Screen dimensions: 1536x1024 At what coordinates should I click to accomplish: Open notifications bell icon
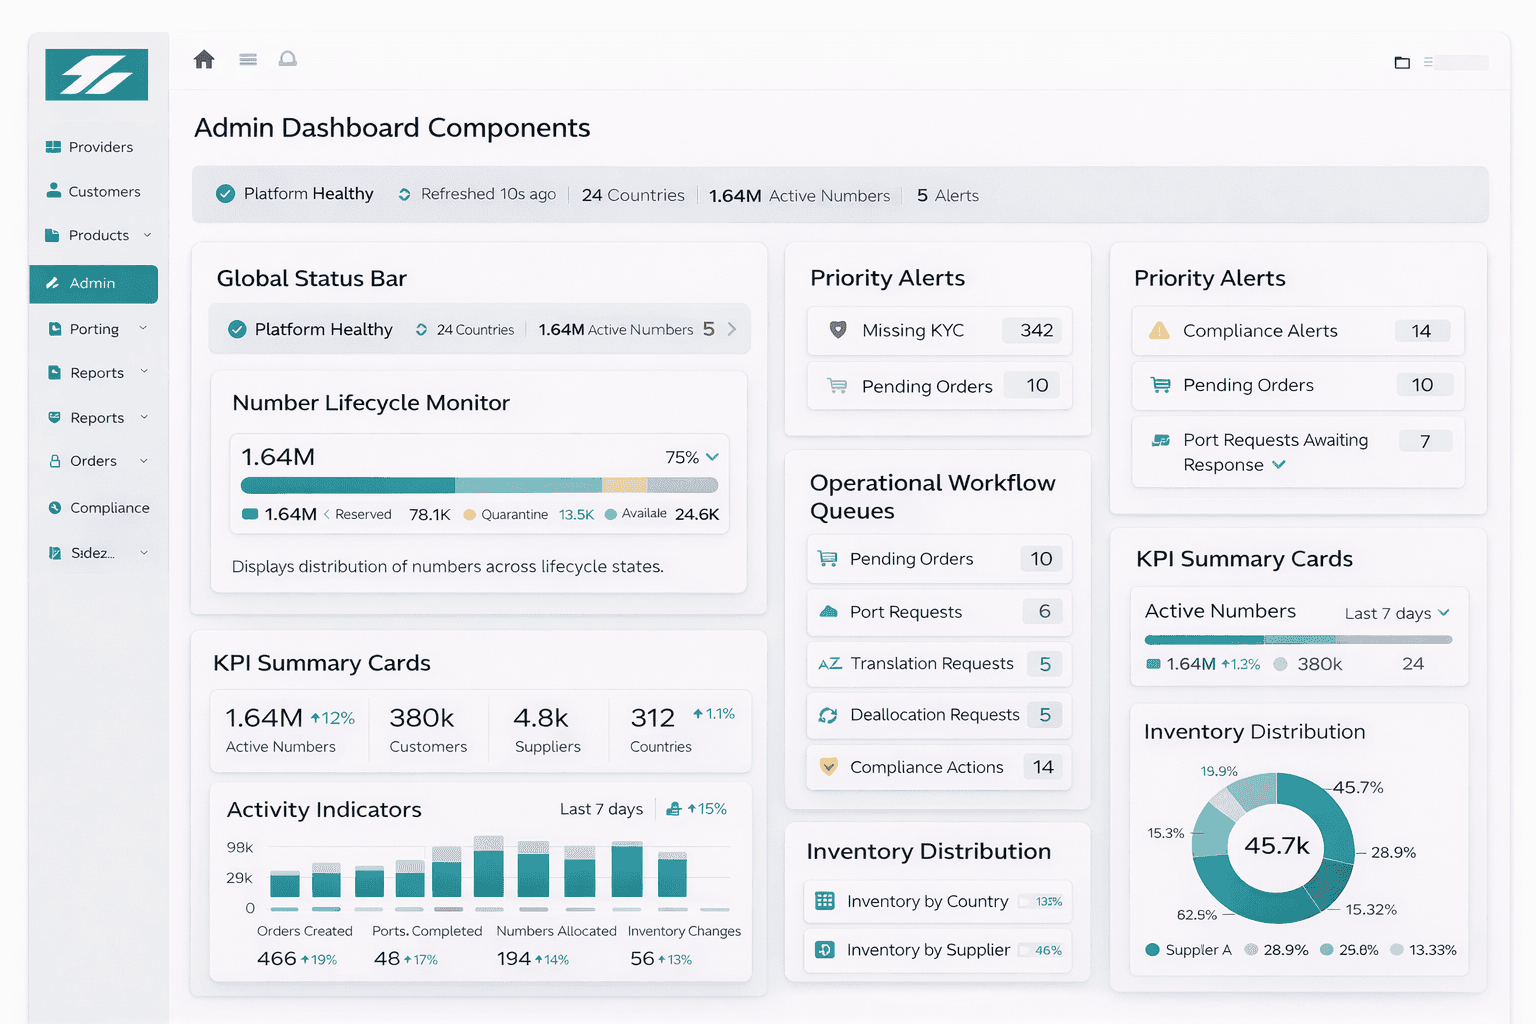(x=288, y=59)
